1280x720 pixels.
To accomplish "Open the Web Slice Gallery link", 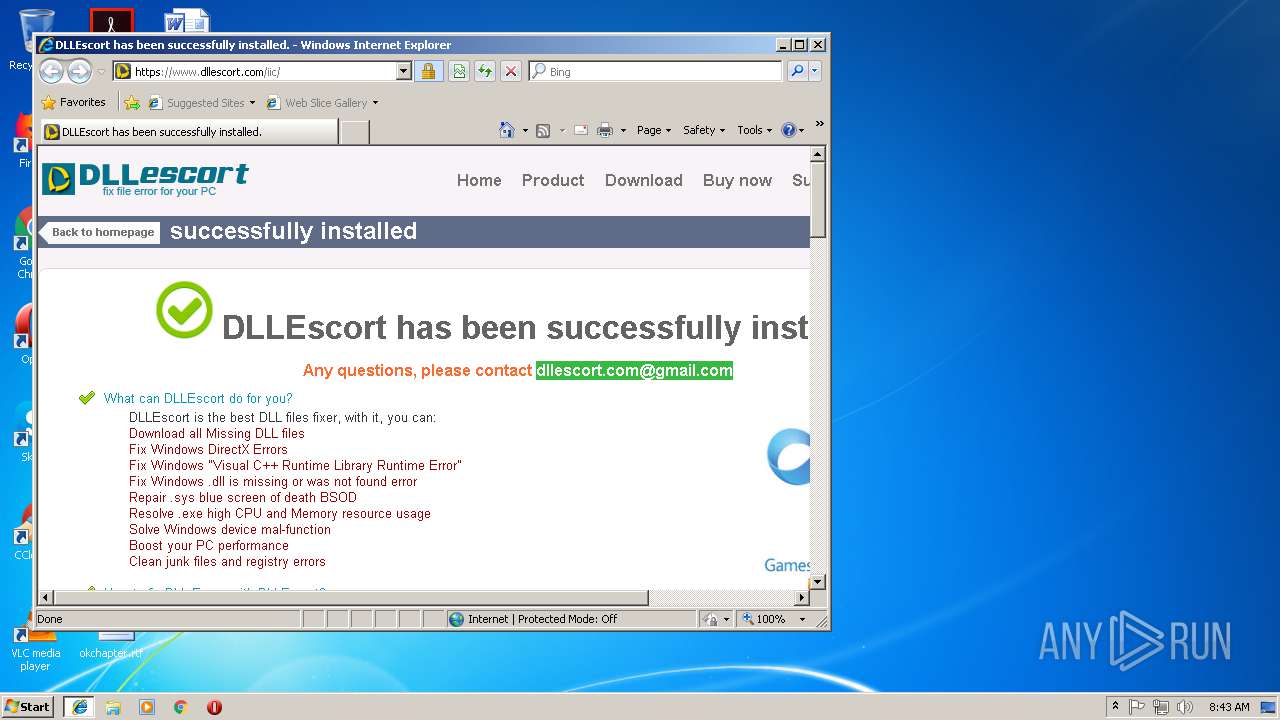I will click(x=321, y=102).
